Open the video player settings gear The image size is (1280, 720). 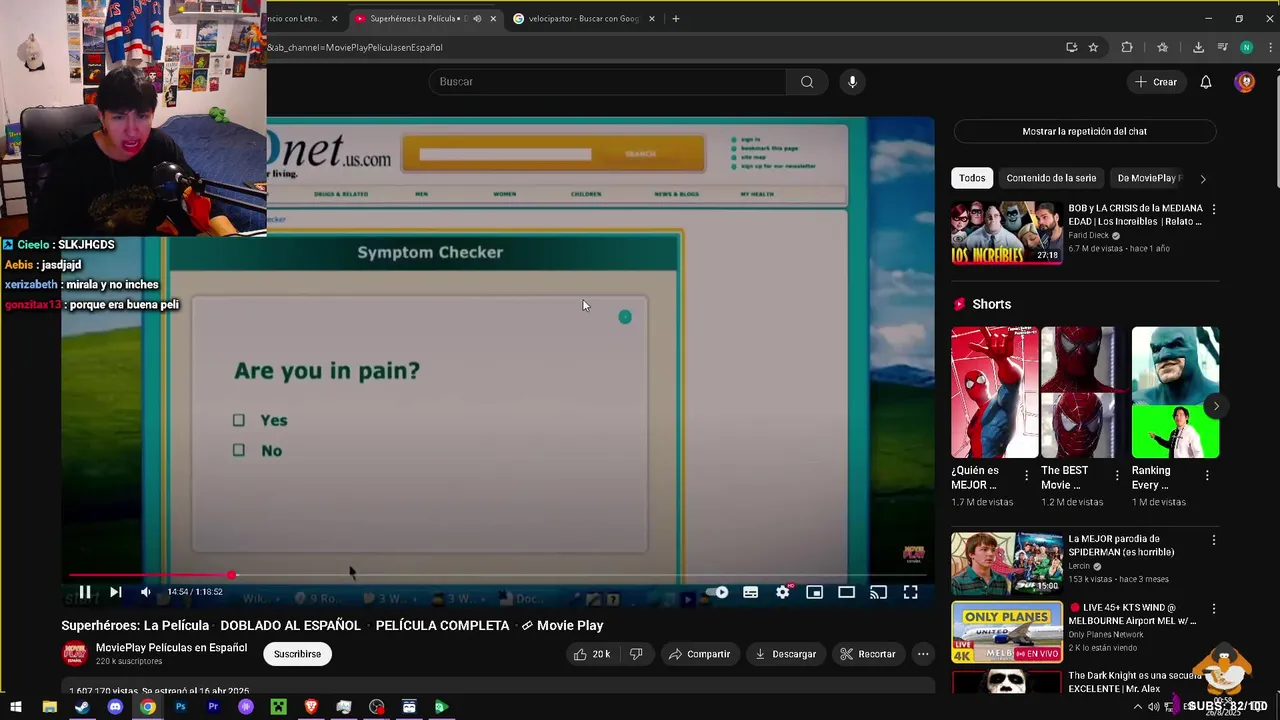pos(783,592)
